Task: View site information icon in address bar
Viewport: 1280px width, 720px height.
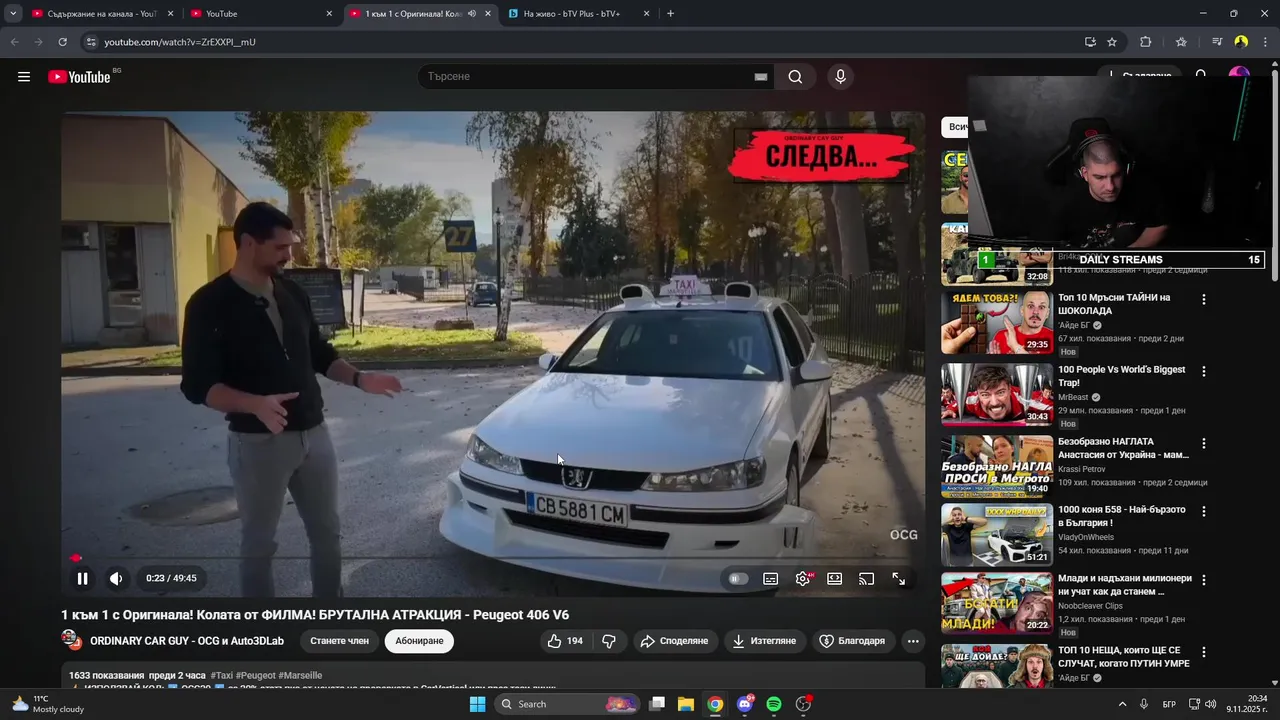Action: point(91,42)
